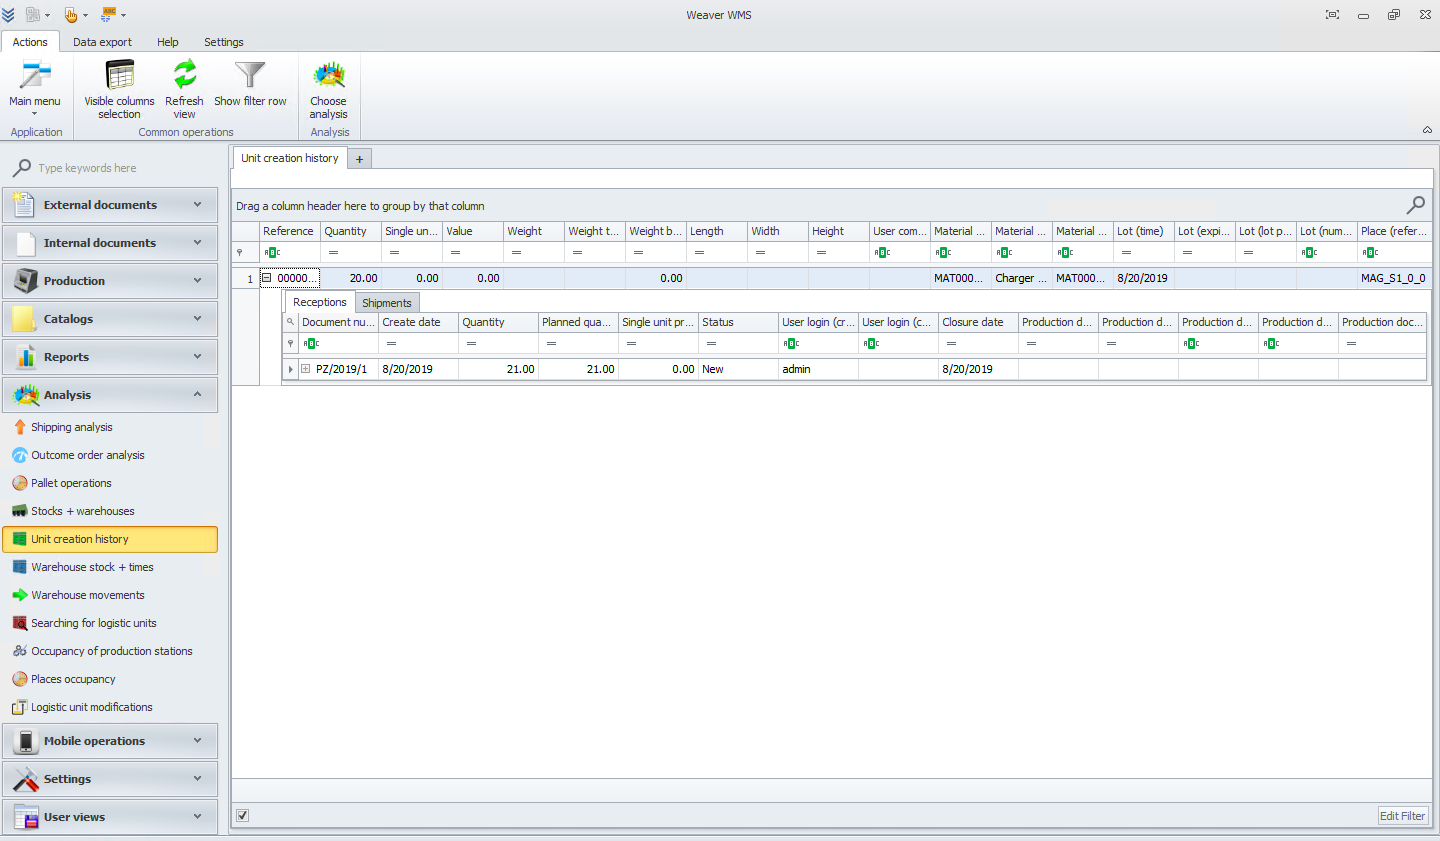Toggle the active filter checkbox
The height and width of the screenshot is (841, 1440).
[242, 816]
